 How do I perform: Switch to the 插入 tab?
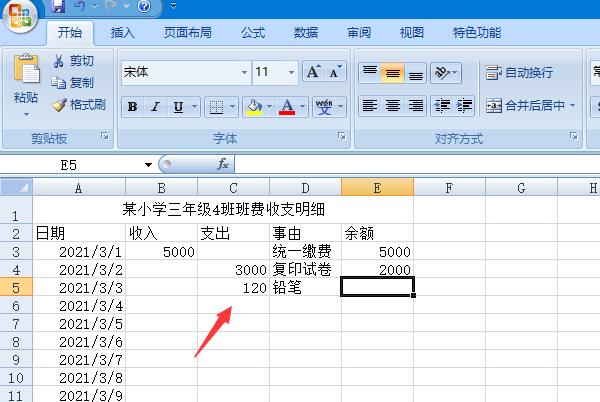click(123, 33)
